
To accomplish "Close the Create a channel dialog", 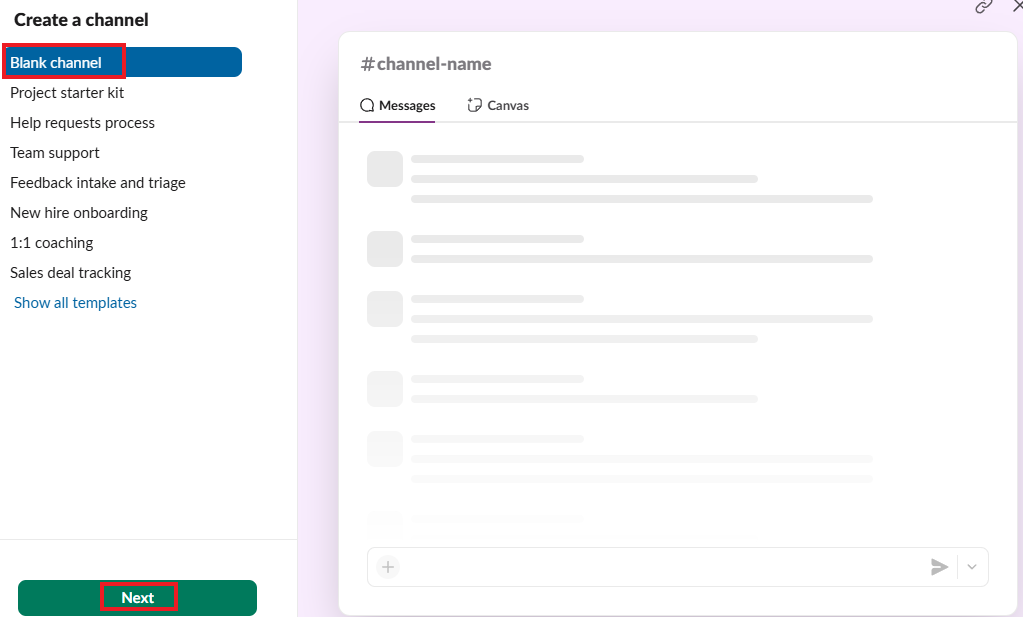I will pos(1017,6).
